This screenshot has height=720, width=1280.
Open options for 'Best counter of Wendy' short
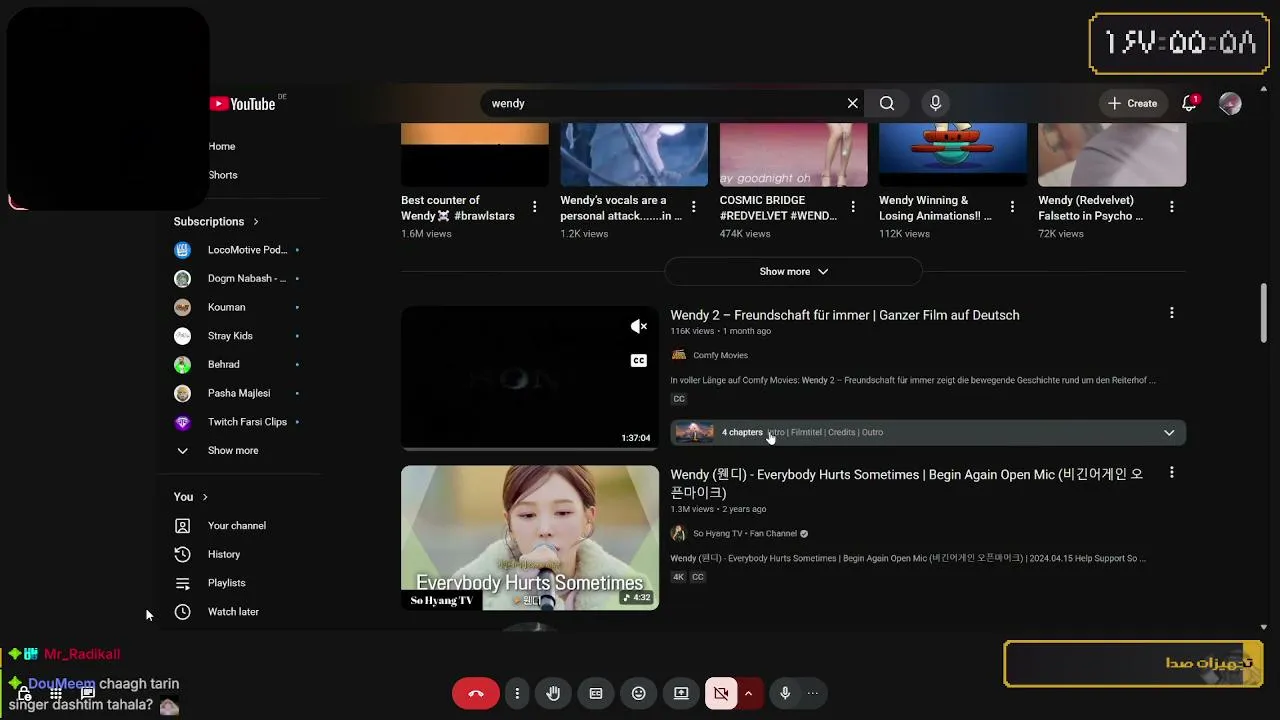click(535, 207)
